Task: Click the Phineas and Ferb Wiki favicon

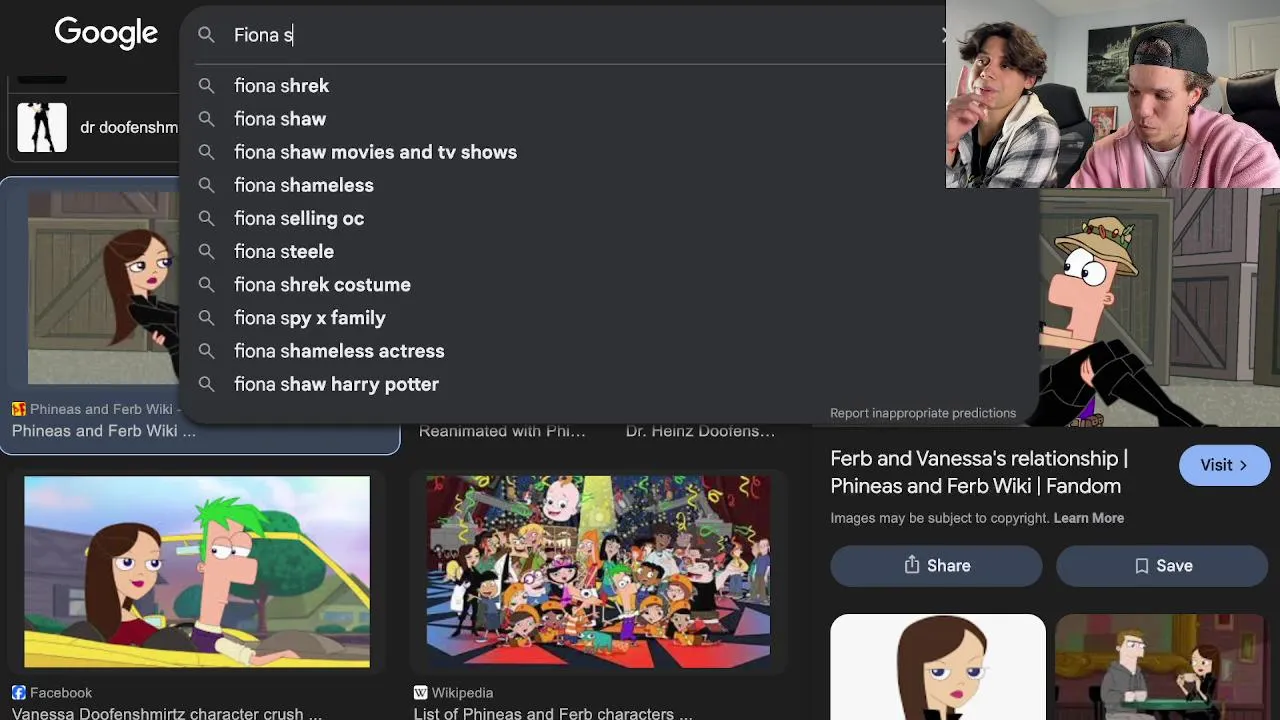Action: [x=19, y=409]
